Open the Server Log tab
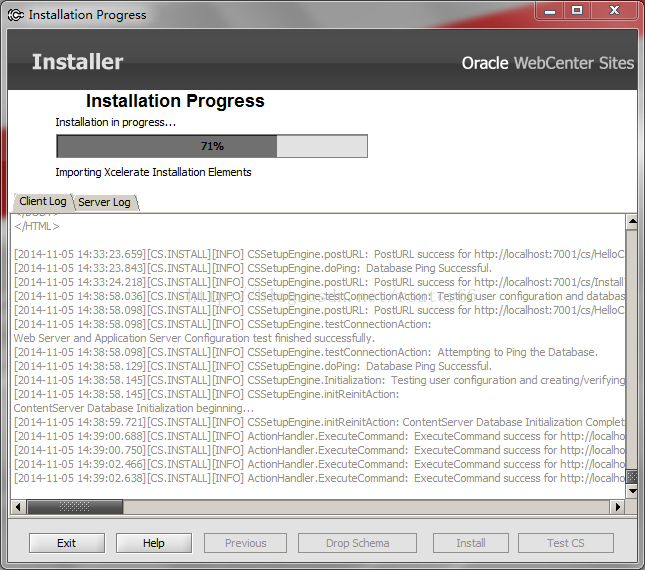This screenshot has width=645, height=570. point(104,202)
